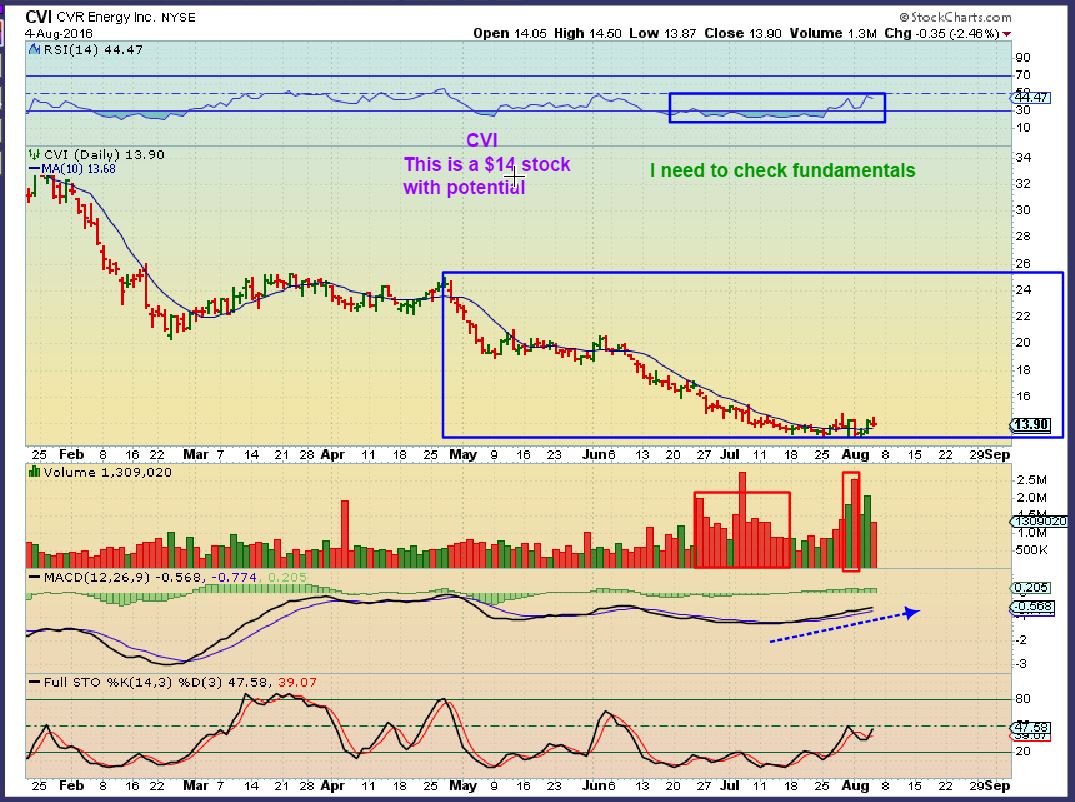Click the green 'check fundamentals' annotation text

782,171
